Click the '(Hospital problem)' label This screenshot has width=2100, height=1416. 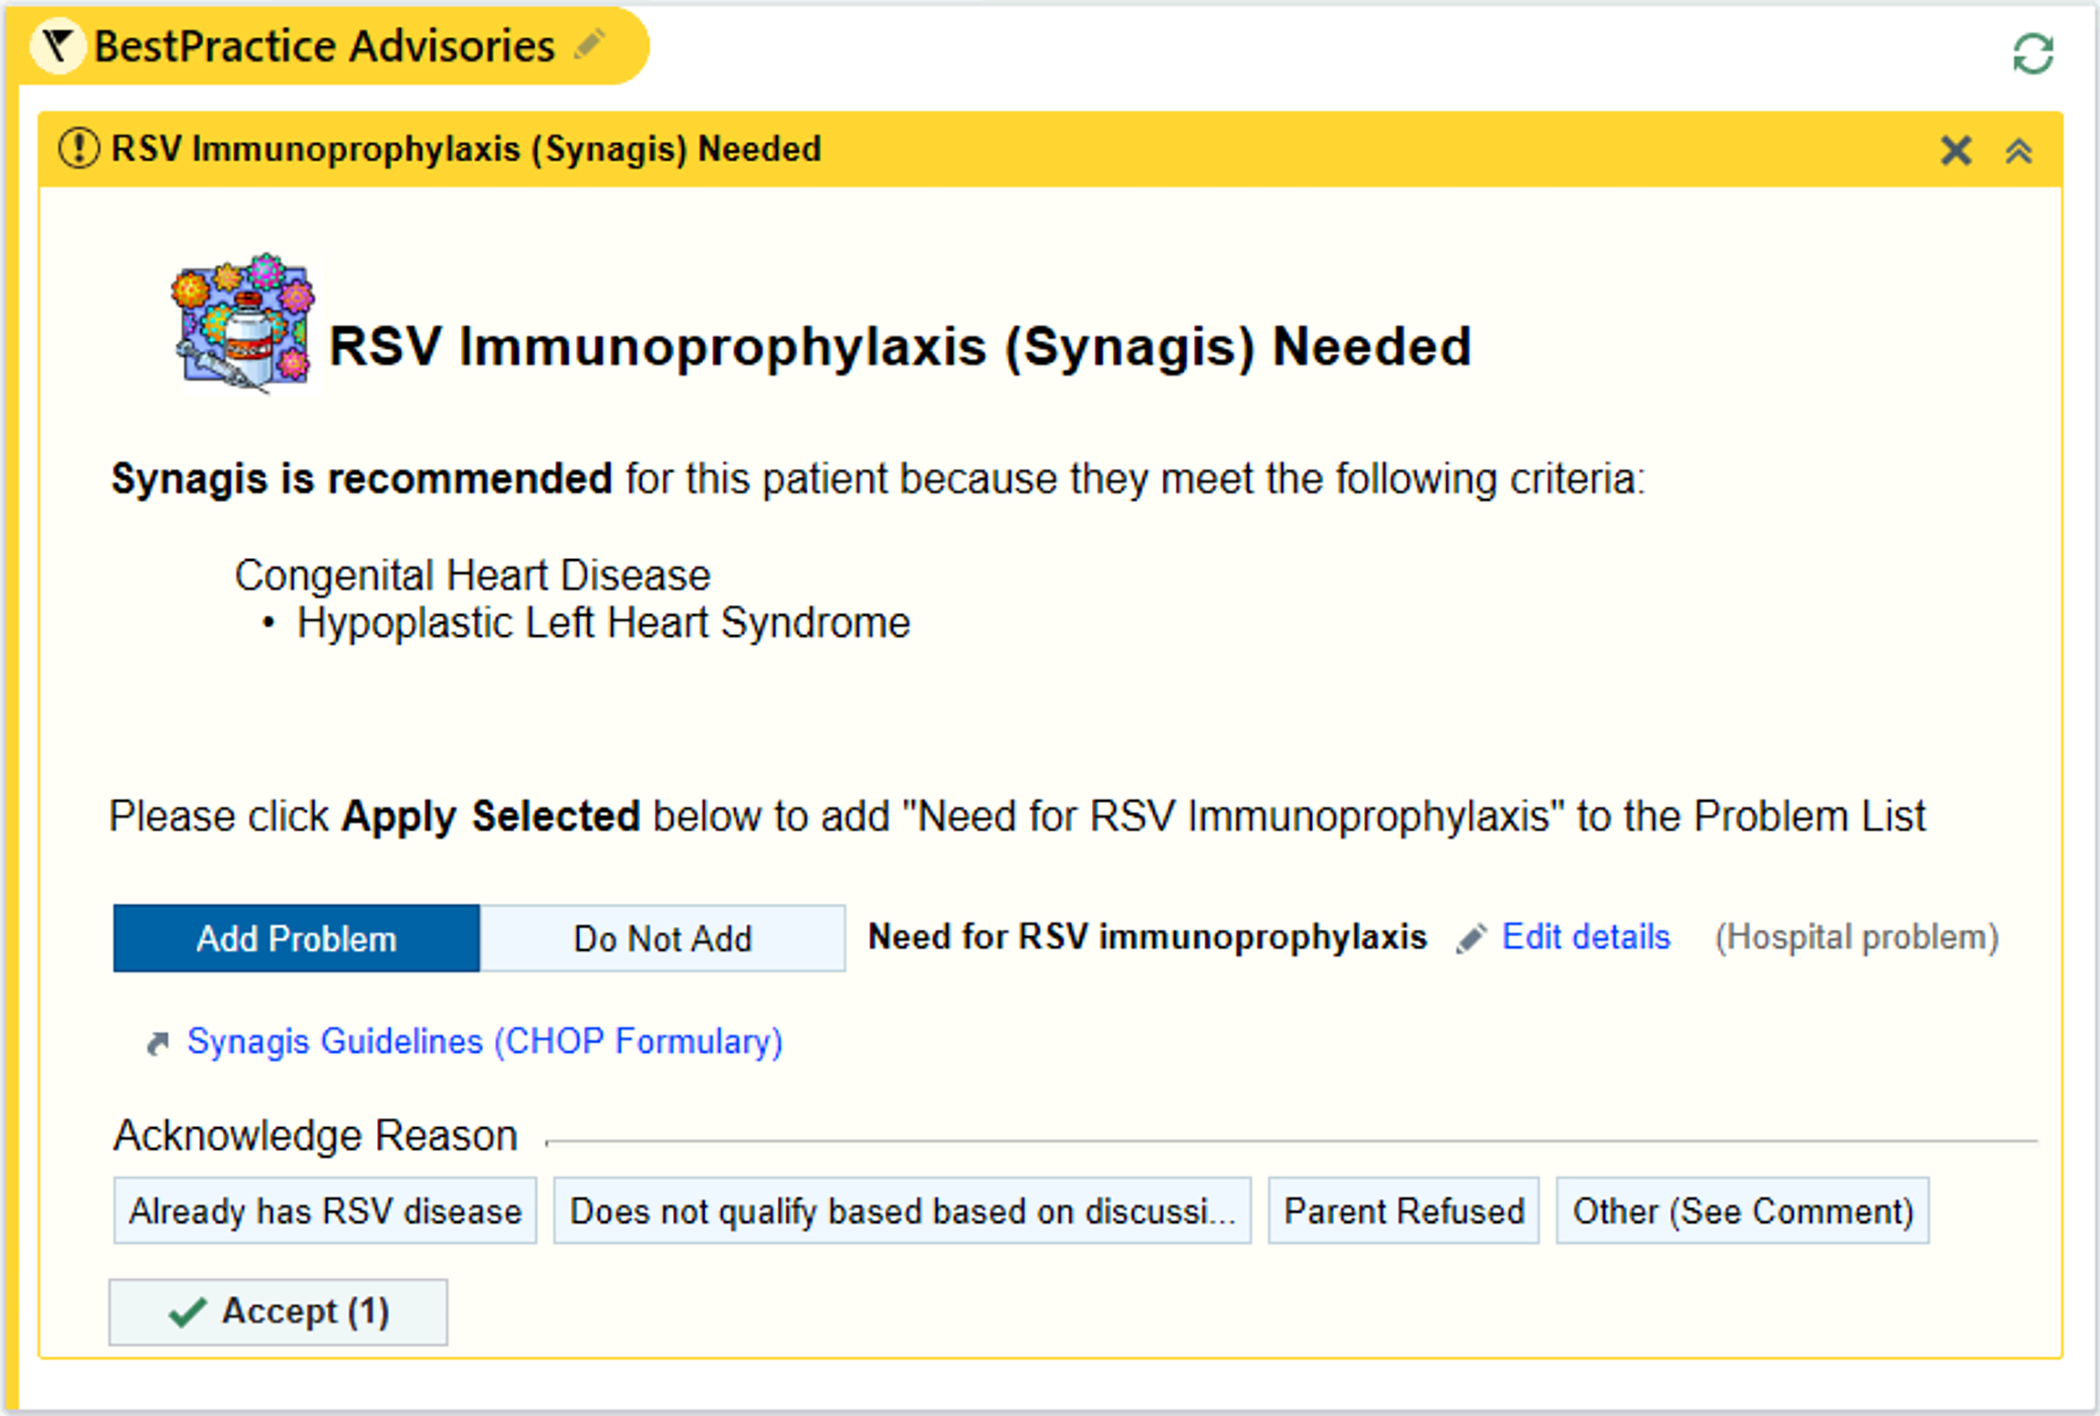click(1857, 937)
